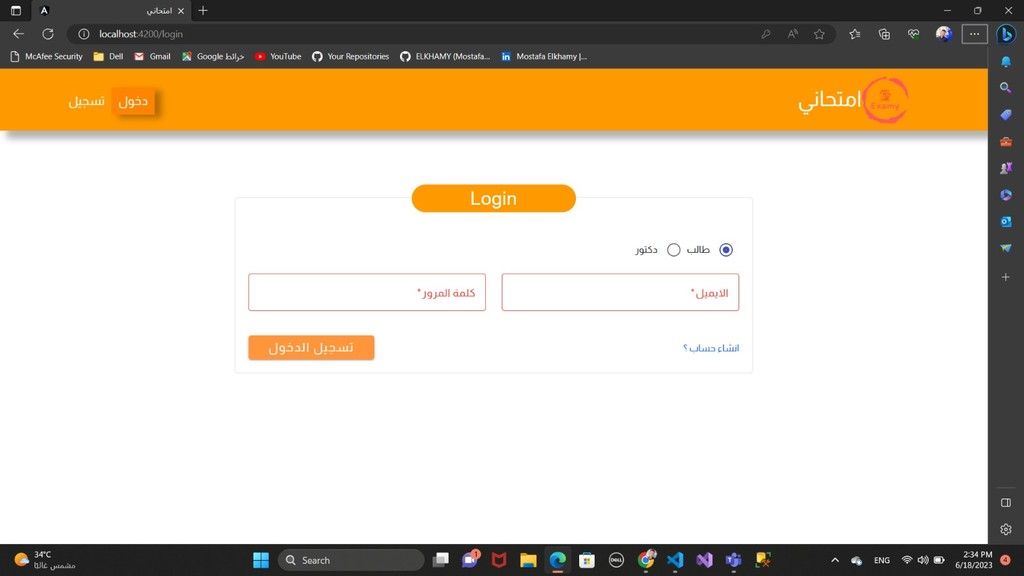Open a new browser tab
The image size is (1024, 576).
pyautogui.click(x=202, y=10)
